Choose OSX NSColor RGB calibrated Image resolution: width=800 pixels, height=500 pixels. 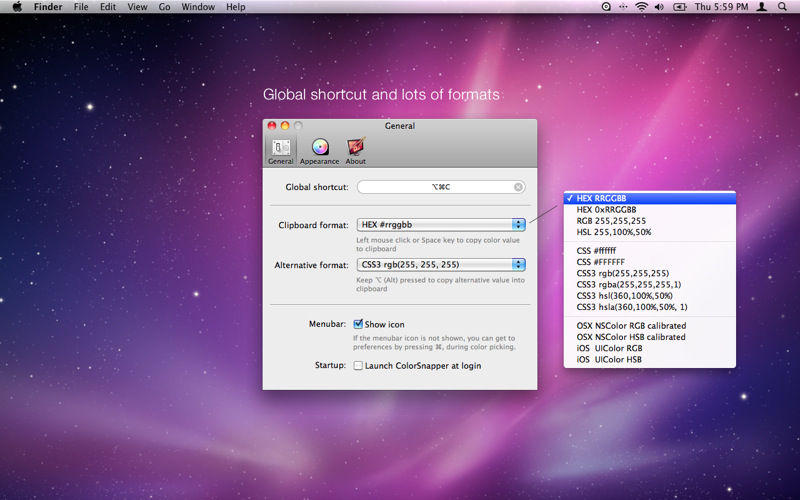[649, 326]
